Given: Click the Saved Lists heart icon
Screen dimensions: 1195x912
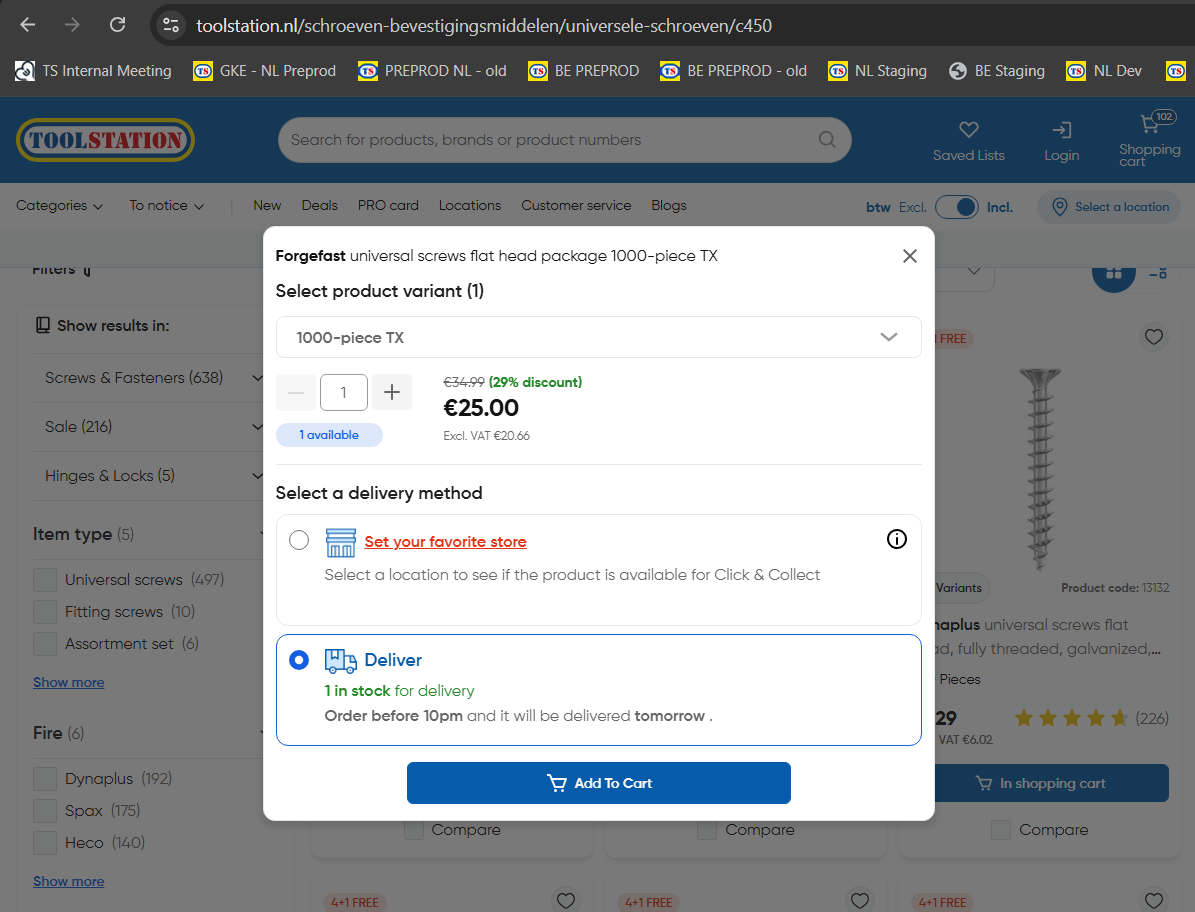Looking at the screenshot, I should coord(968,130).
